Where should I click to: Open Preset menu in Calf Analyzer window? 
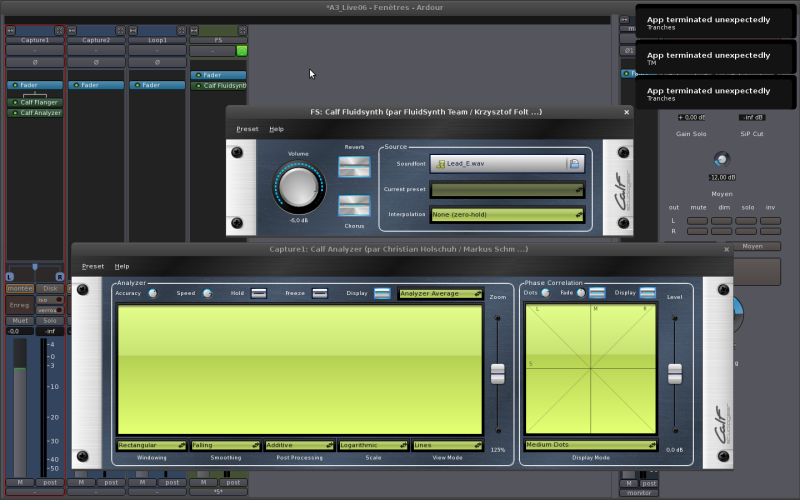coord(93,266)
